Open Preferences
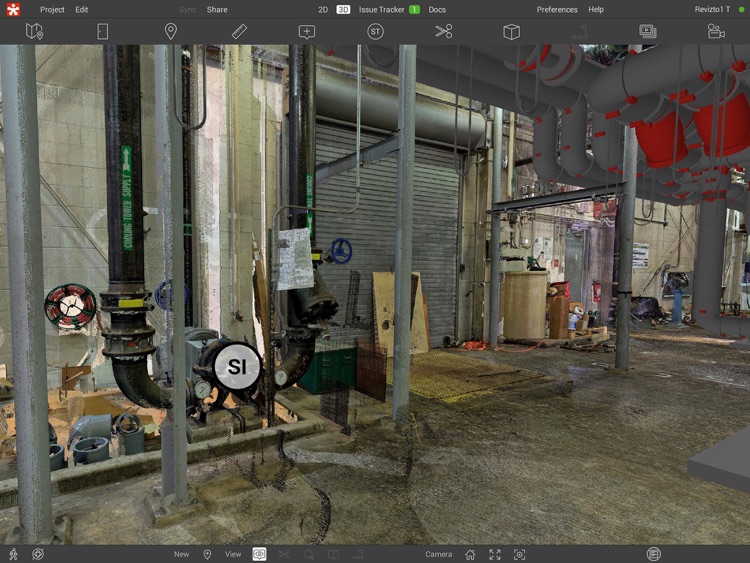 (557, 10)
